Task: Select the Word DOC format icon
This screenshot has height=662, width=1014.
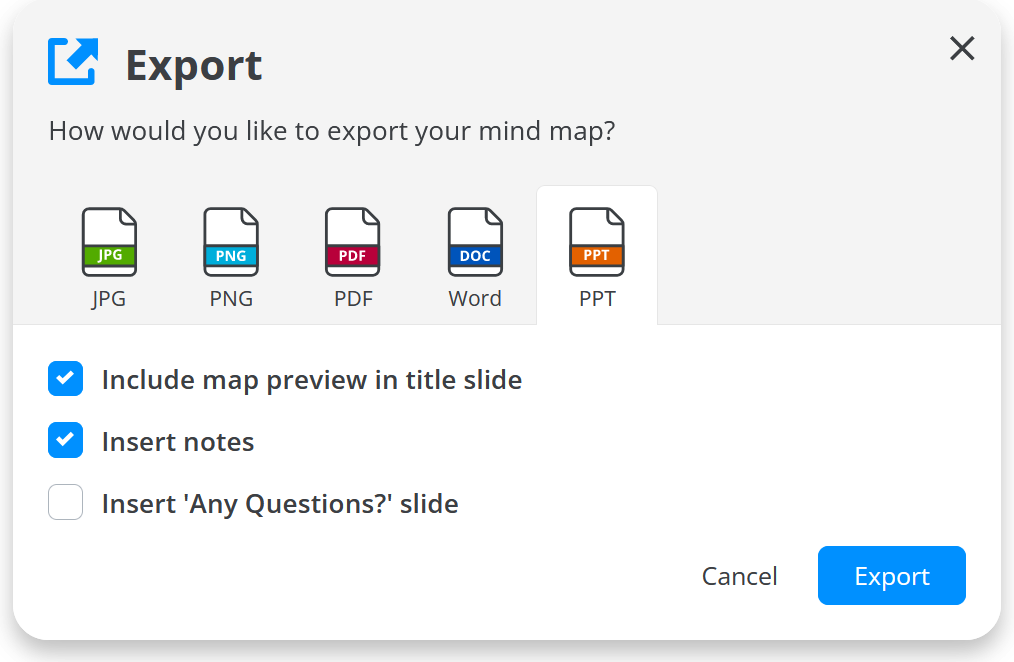Action: [x=475, y=241]
